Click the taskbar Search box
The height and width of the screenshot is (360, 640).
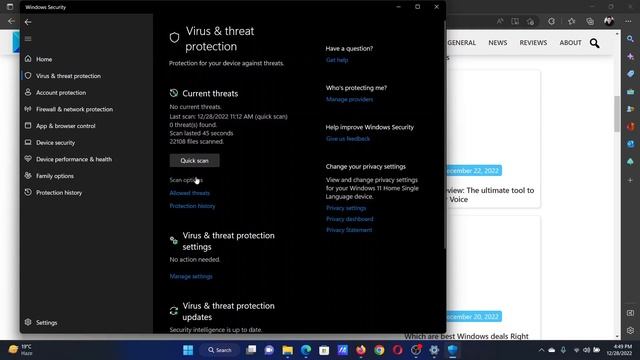pyautogui.click(x=219, y=350)
